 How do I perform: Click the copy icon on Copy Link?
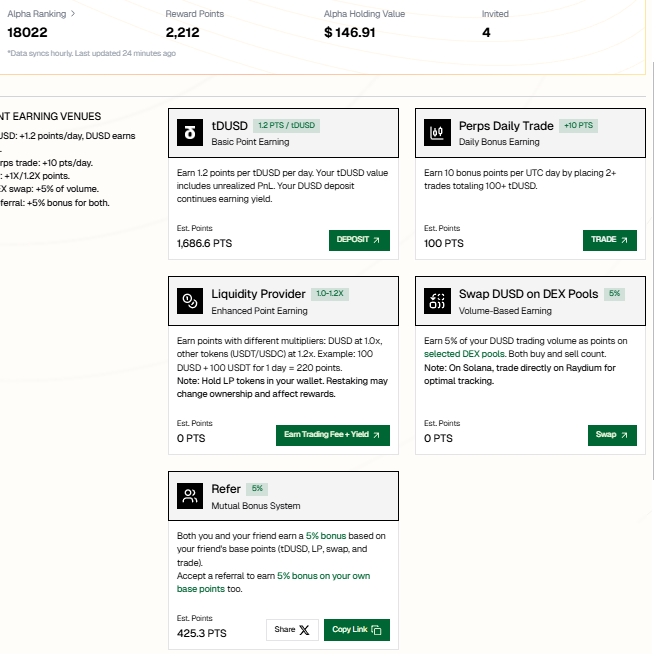point(376,630)
